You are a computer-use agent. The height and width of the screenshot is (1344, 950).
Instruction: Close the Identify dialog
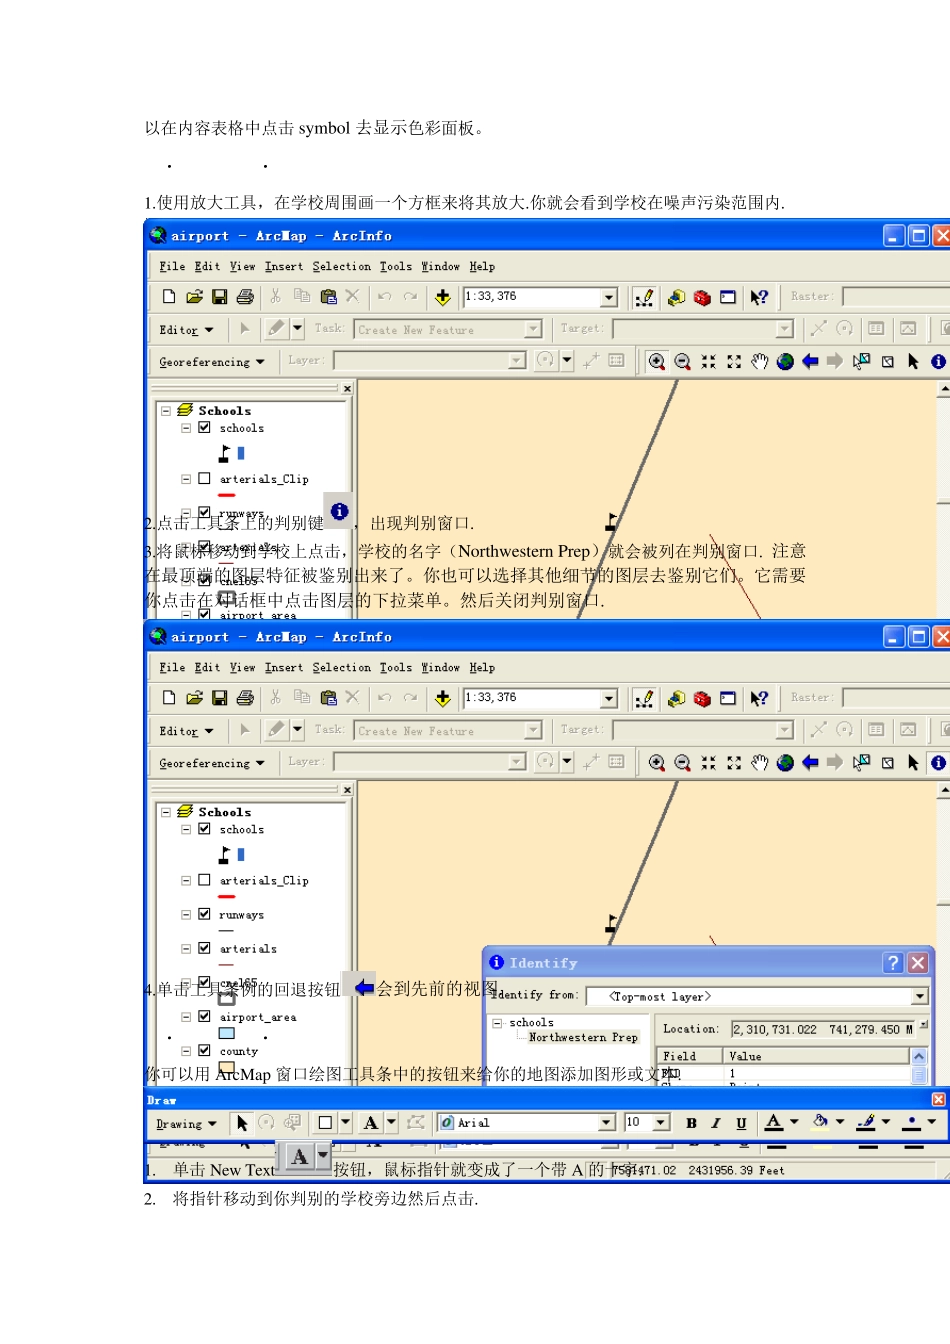(917, 962)
